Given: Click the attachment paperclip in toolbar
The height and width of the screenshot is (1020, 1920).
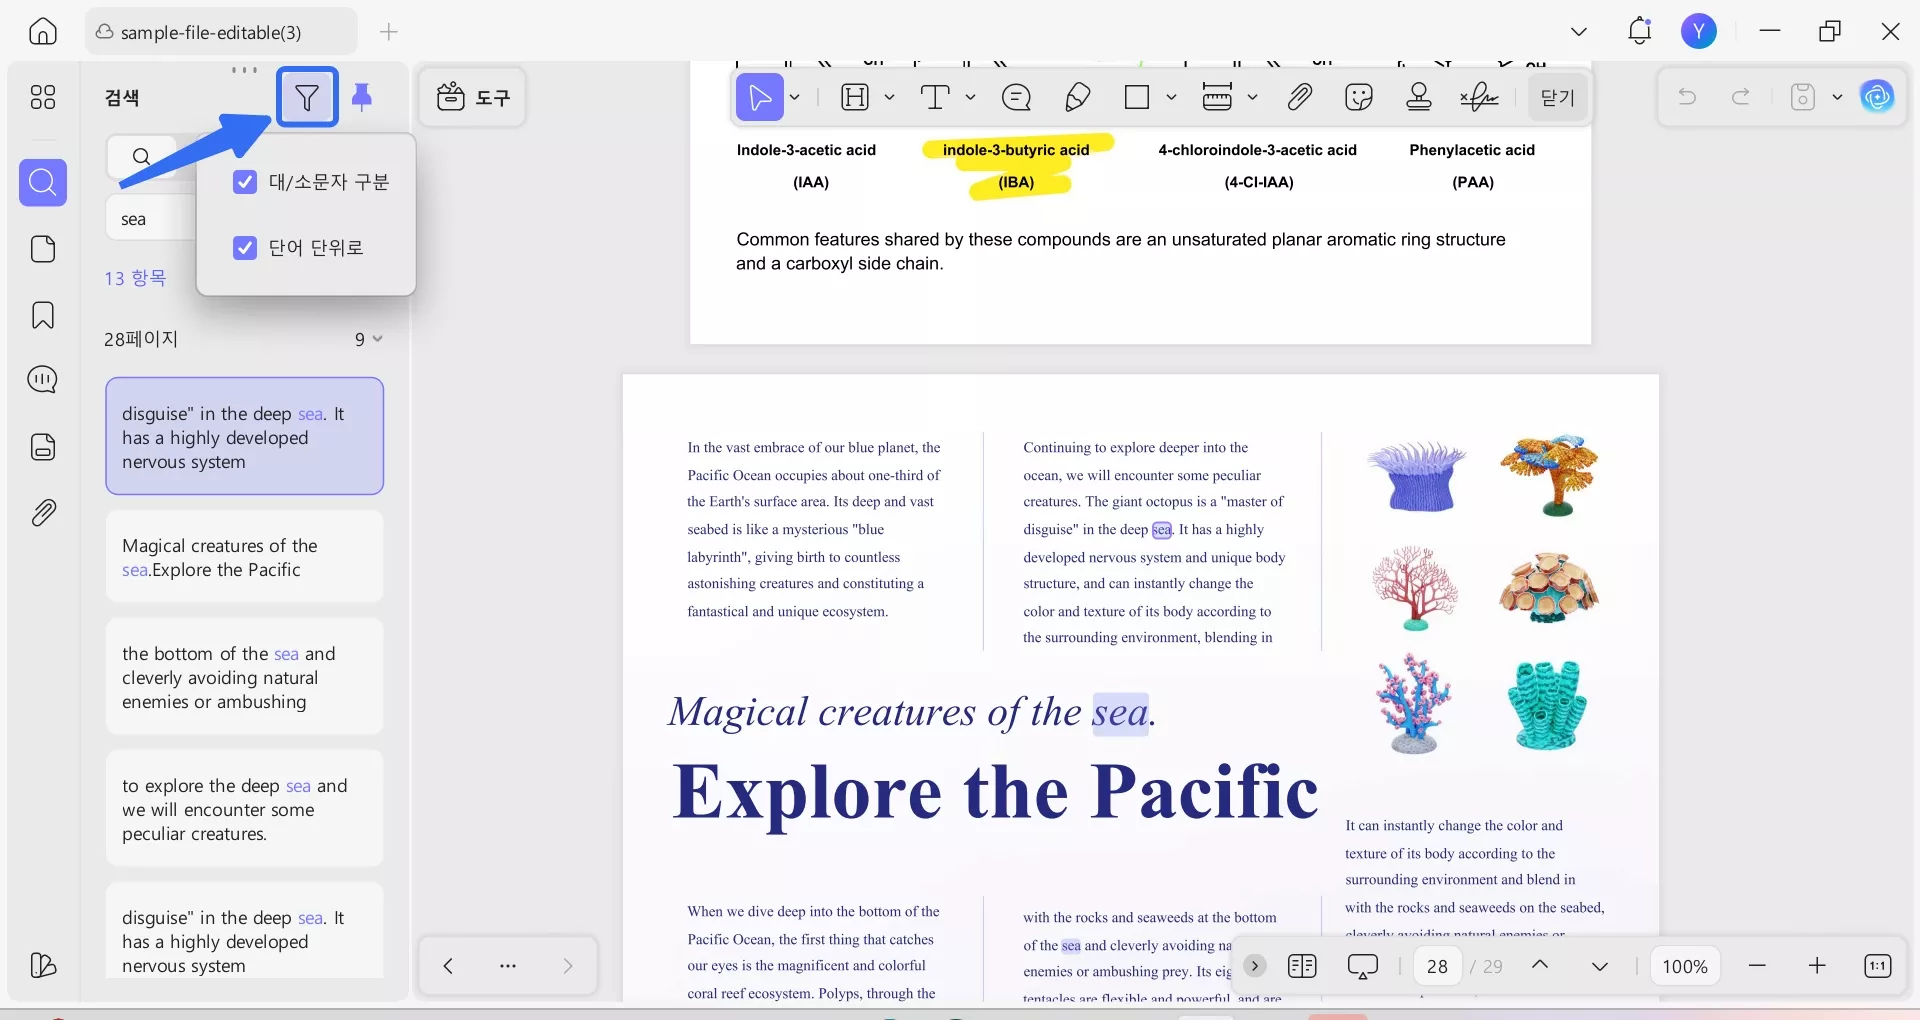Looking at the screenshot, I should pos(1299,97).
